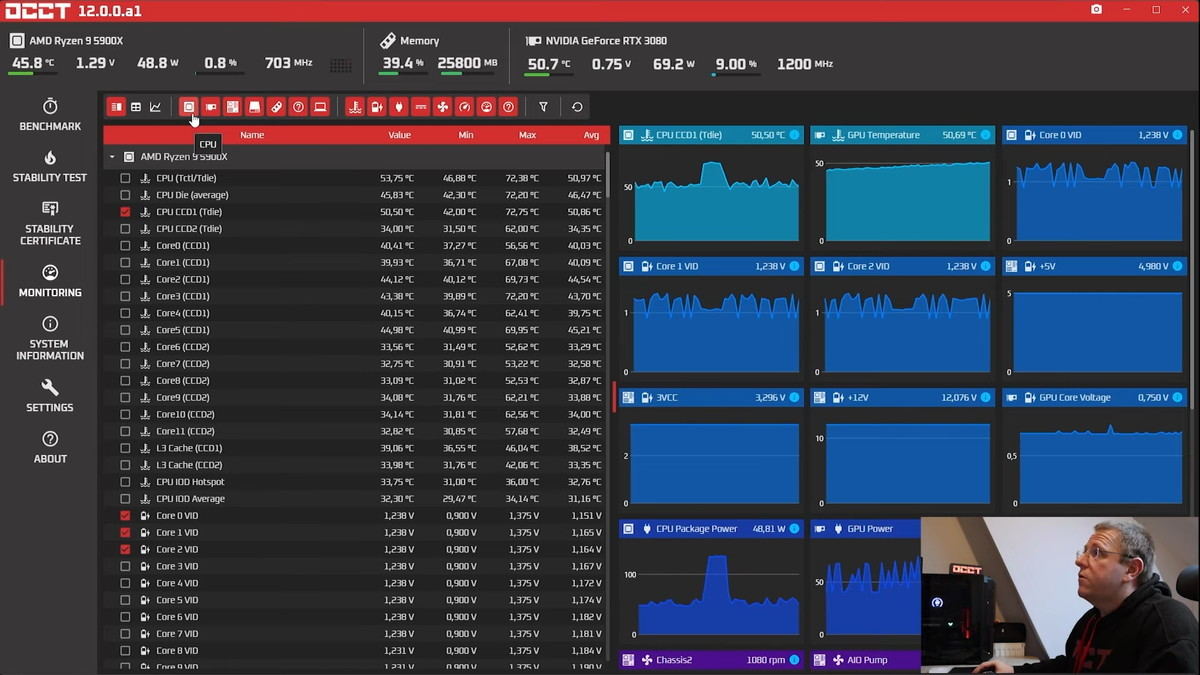Toggle the speedometer frequency filter icon
Image resolution: width=1200 pixels, height=675 pixels.
[x=464, y=106]
